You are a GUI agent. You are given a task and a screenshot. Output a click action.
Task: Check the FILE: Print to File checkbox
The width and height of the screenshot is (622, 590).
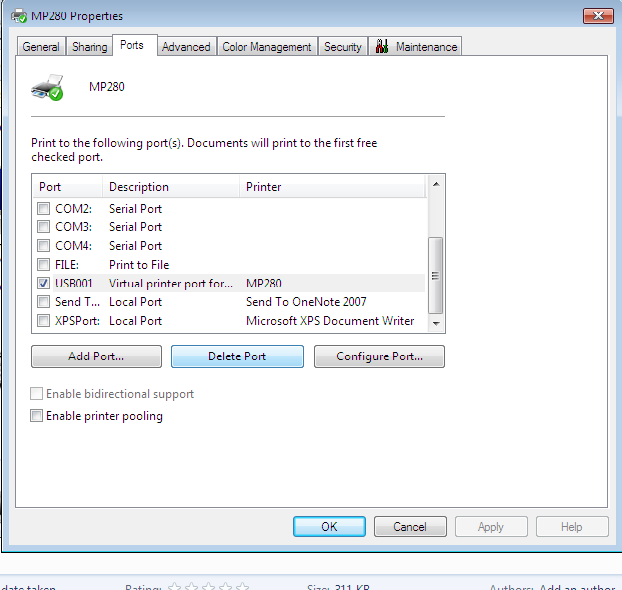[x=43, y=265]
